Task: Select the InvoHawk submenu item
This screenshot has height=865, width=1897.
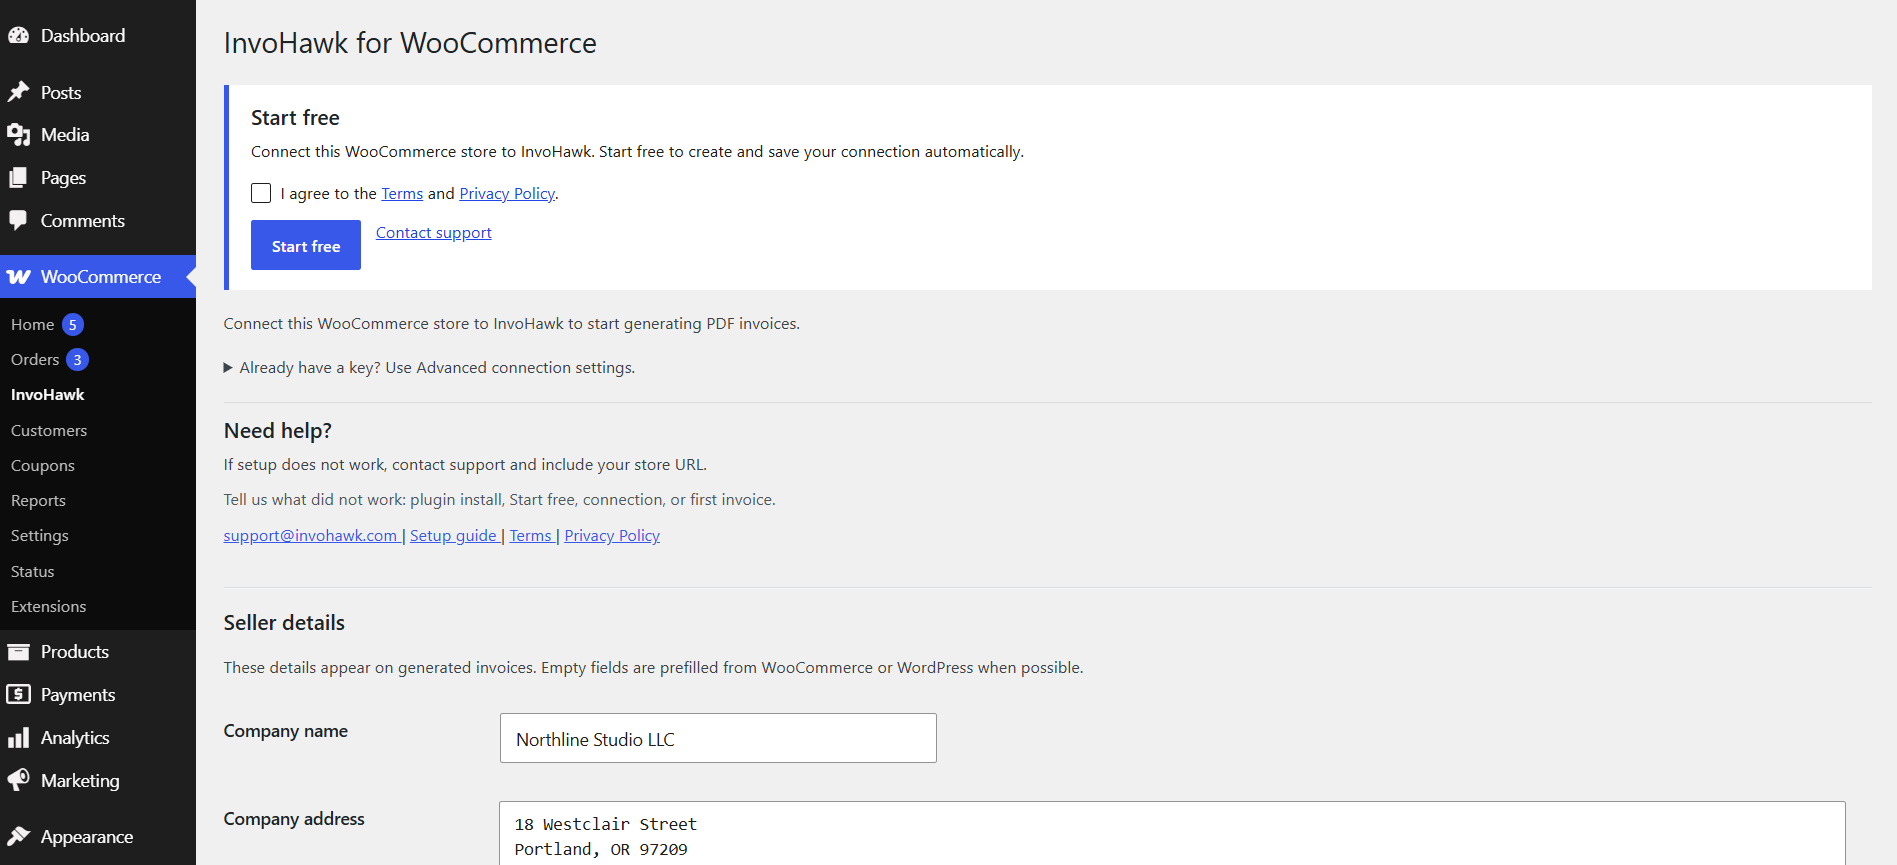Action: pyautogui.click(x=48, y=395)
